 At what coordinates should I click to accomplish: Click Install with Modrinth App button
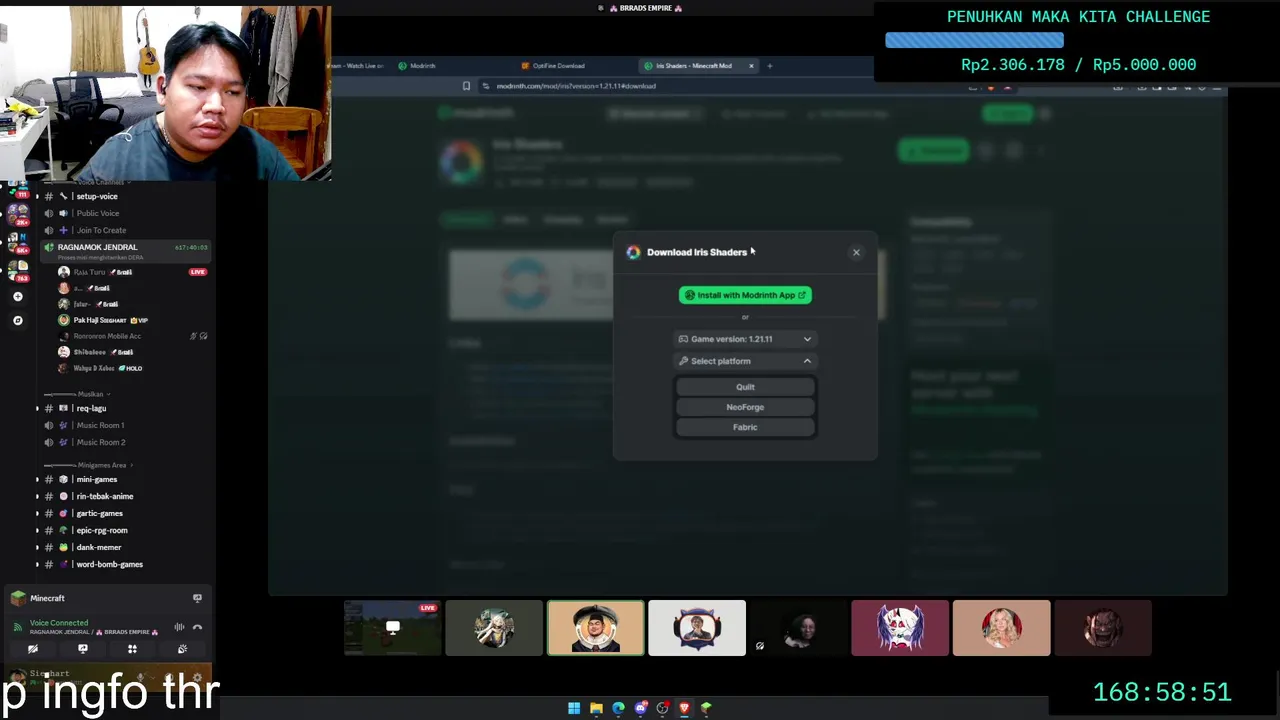745,295
